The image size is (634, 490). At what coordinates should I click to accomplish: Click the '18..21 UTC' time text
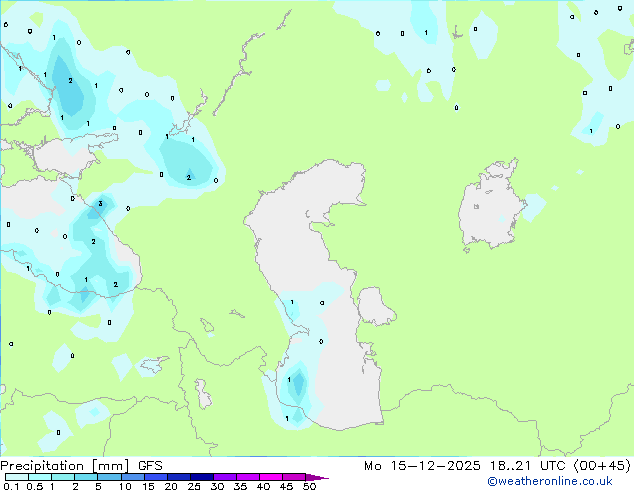[530, 466]
